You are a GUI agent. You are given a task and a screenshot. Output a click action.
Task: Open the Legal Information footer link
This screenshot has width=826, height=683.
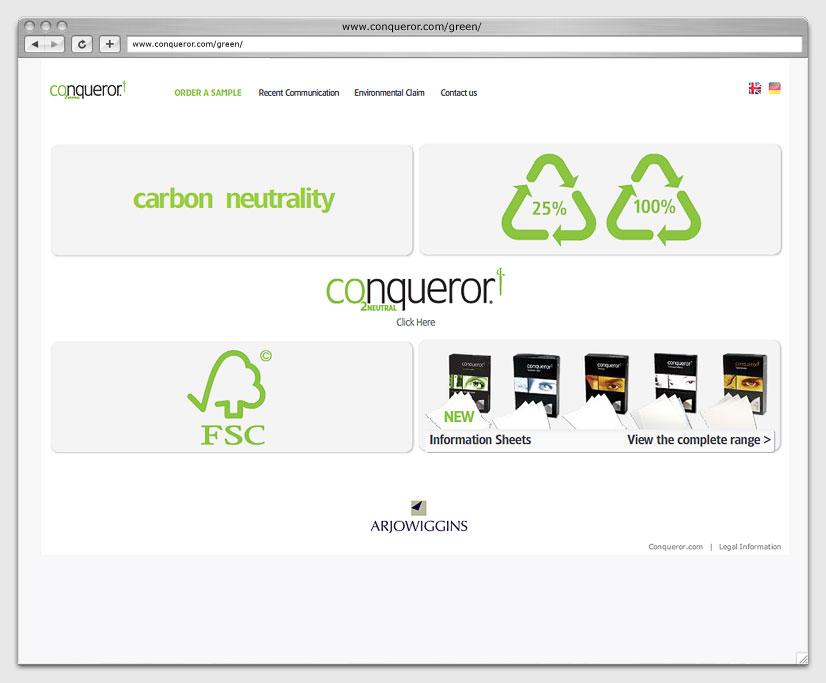click(750, 547)
